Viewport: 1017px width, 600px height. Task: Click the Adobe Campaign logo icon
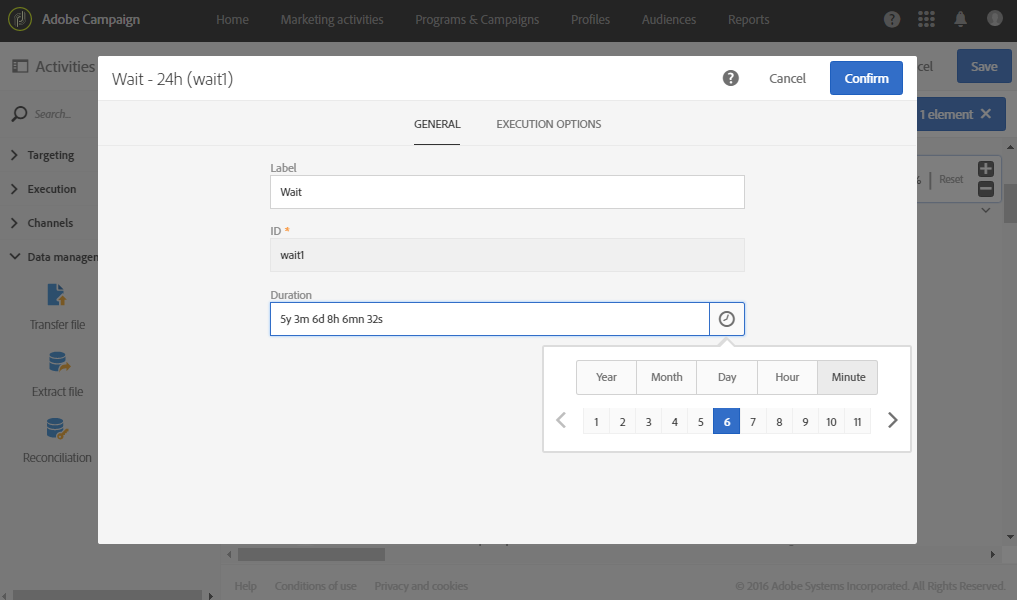pyautogui.click(x=20, y=20)
